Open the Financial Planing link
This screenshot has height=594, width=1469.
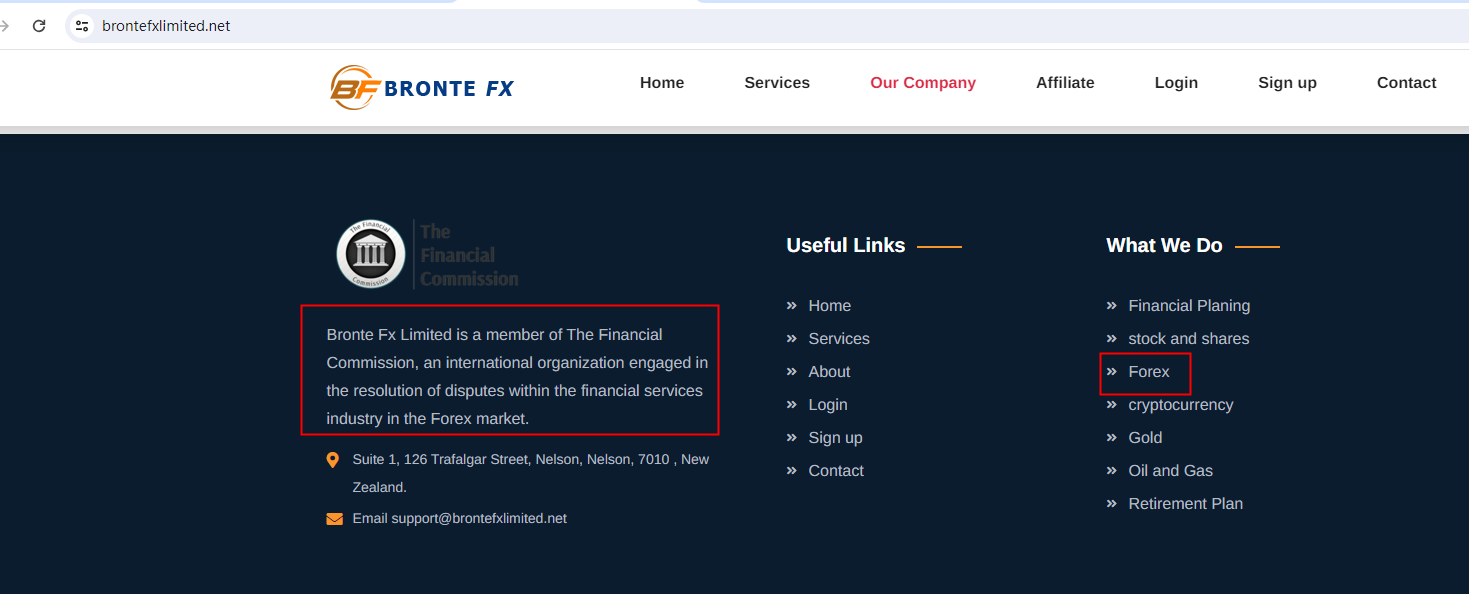1189,306
